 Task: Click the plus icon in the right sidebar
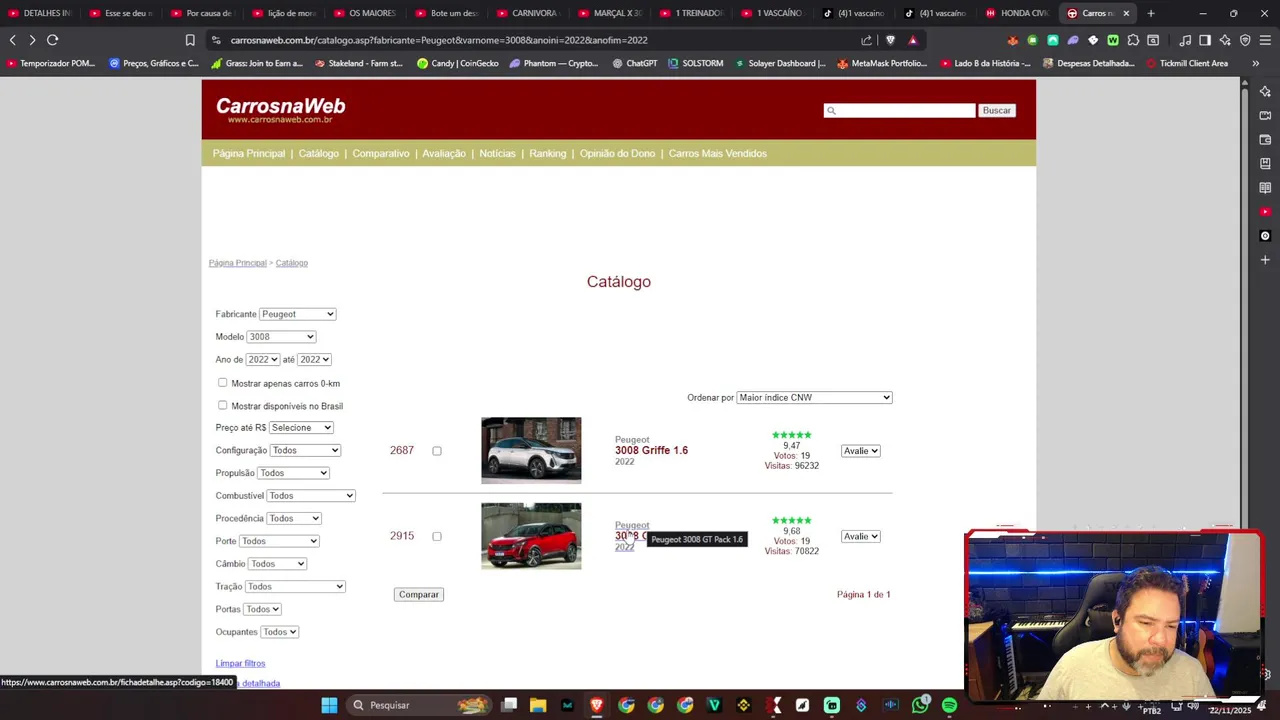tap(1265, 260)
